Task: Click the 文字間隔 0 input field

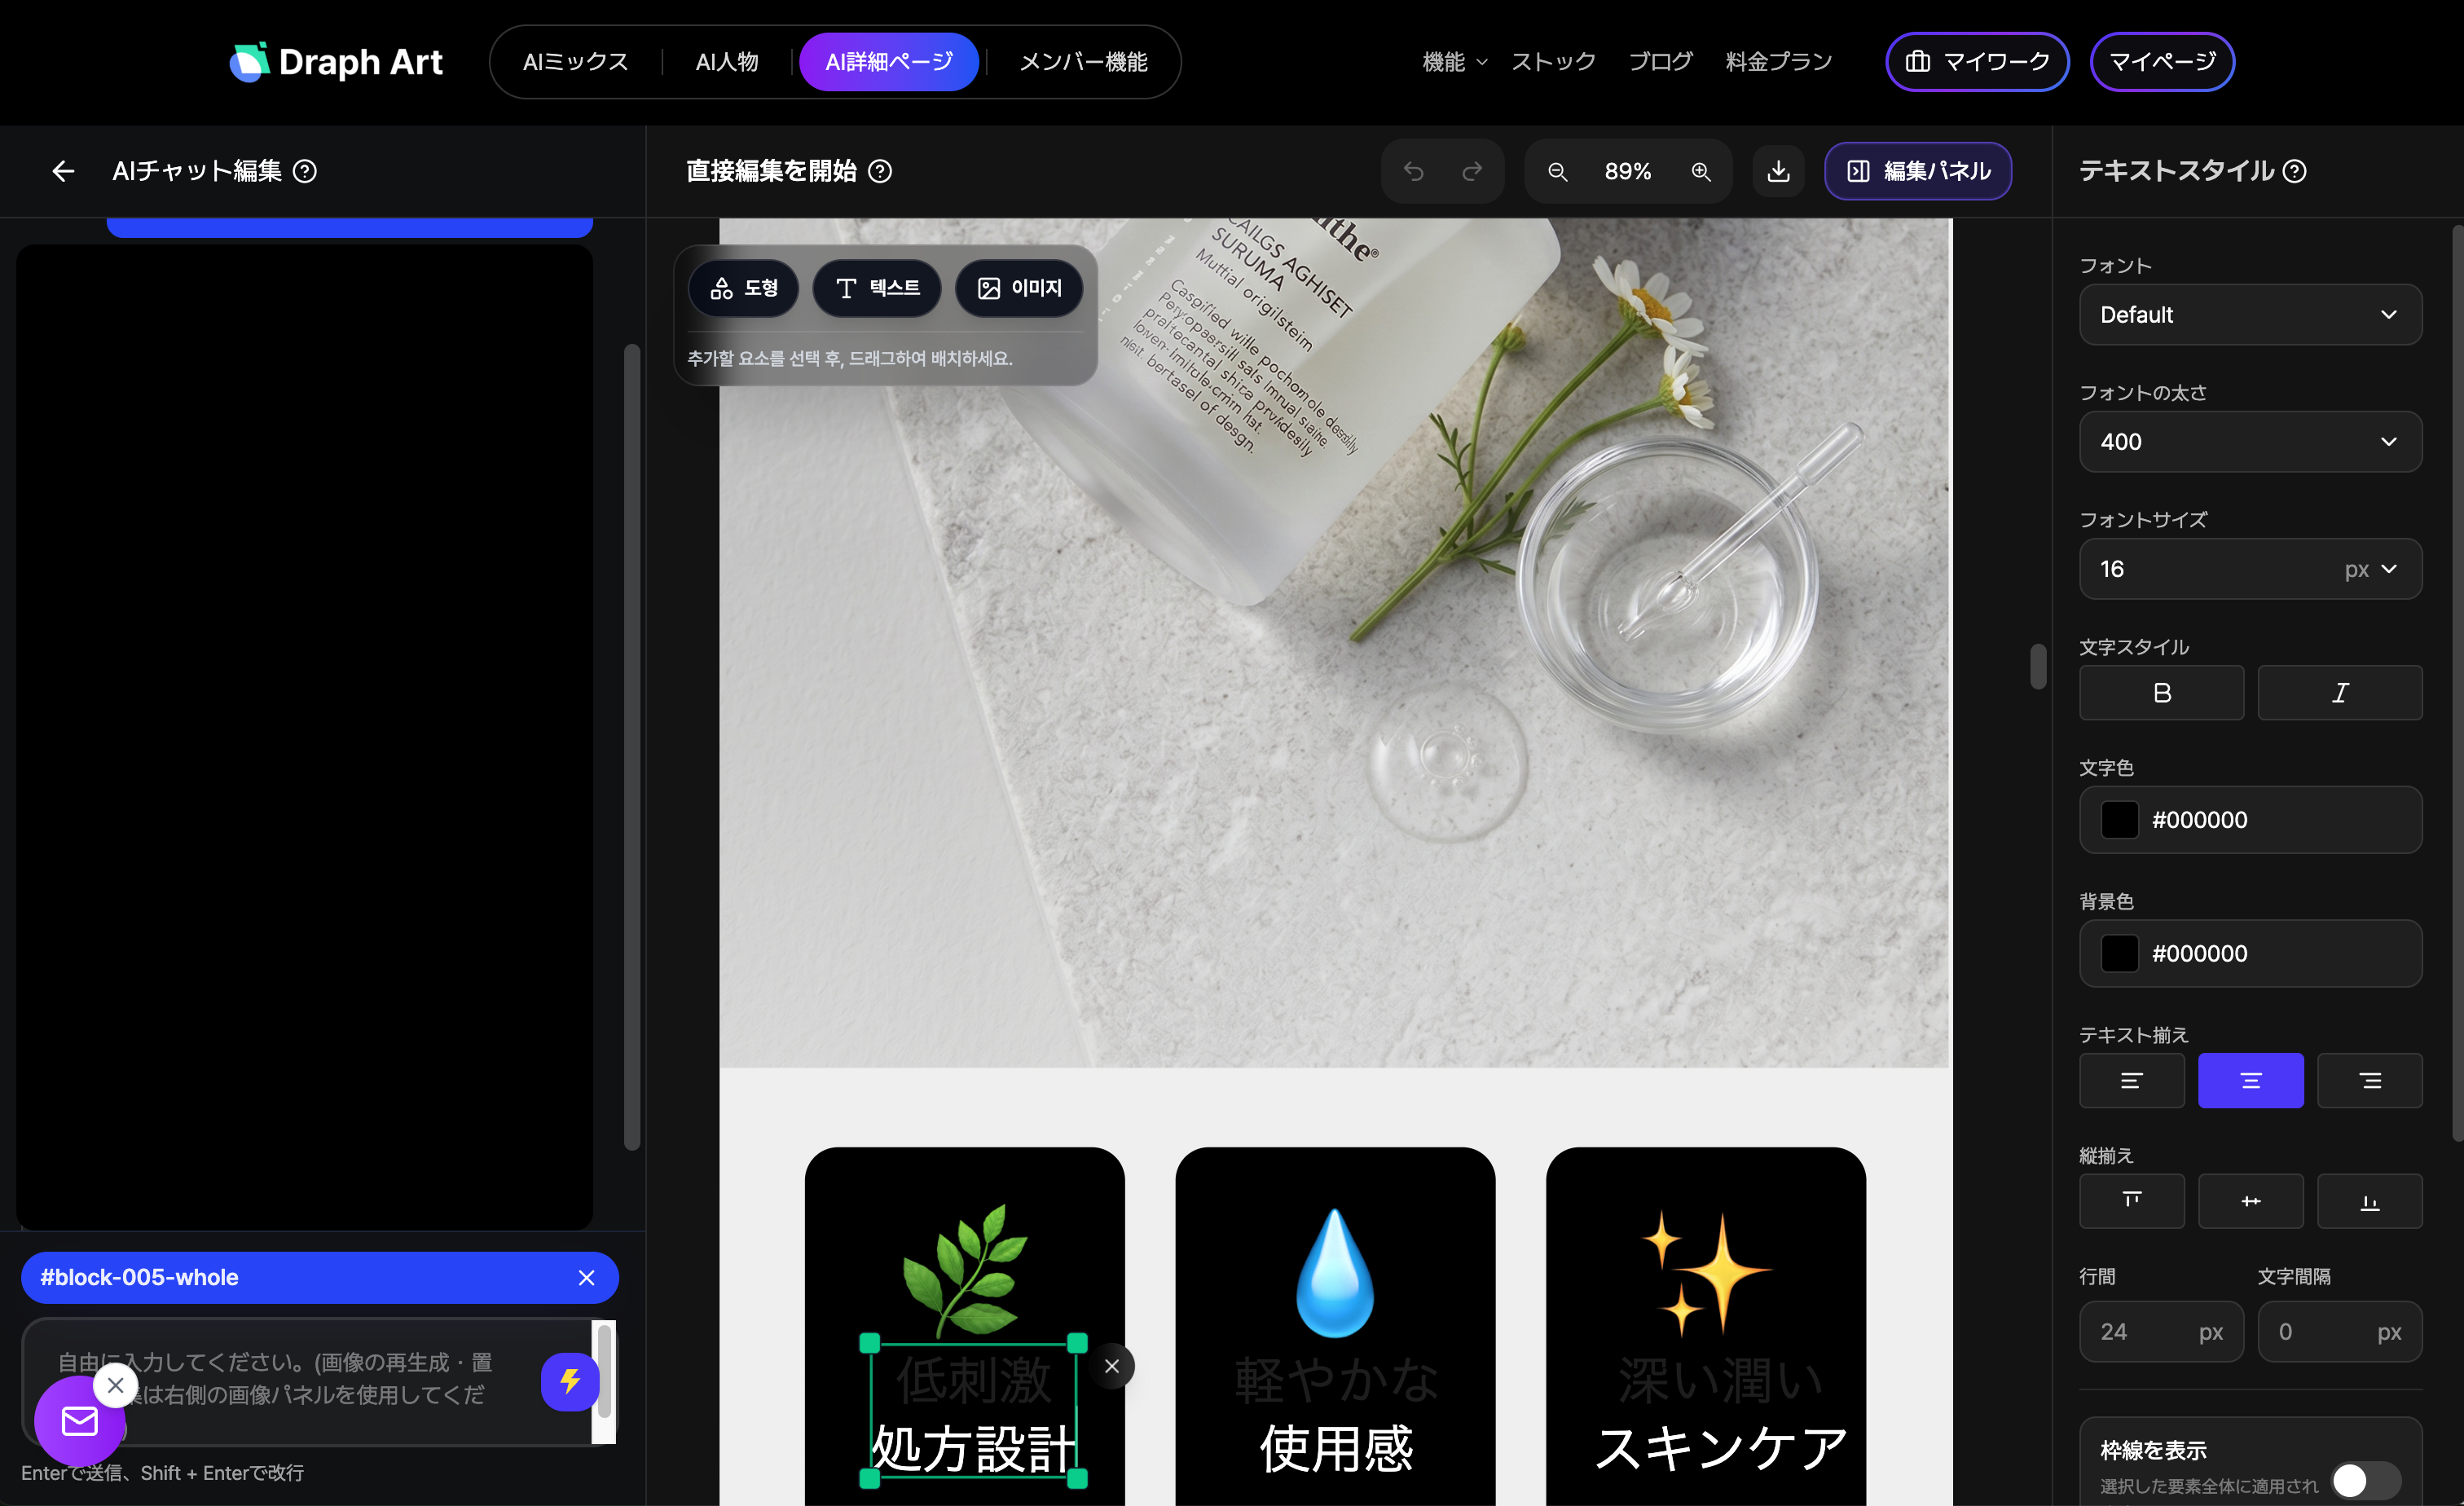Action: click(x=2340, y=1332)
